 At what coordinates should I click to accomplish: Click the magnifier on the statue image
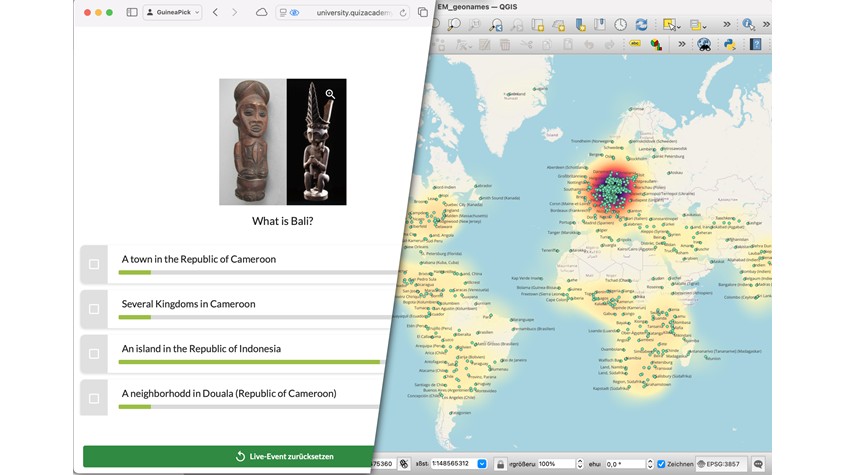point(330,94)
